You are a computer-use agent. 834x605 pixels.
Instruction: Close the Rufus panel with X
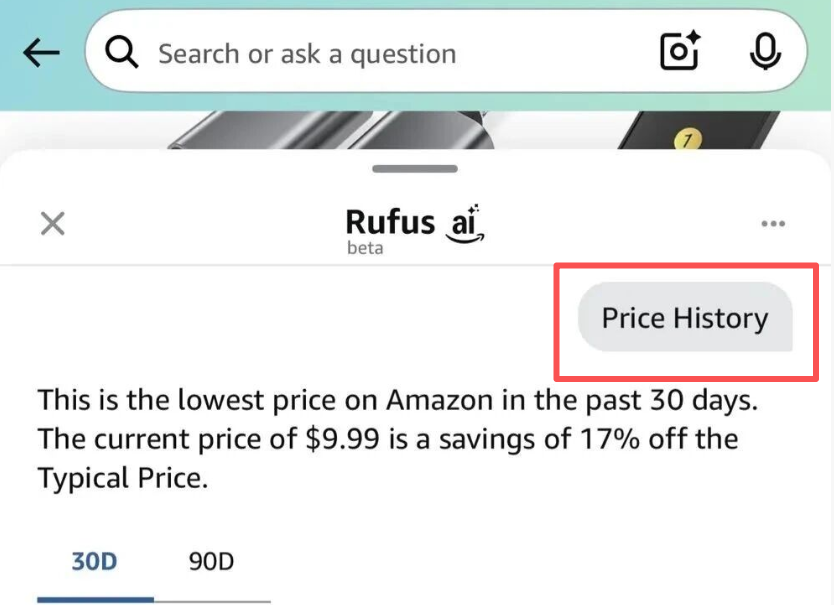[x=52, y=223]
